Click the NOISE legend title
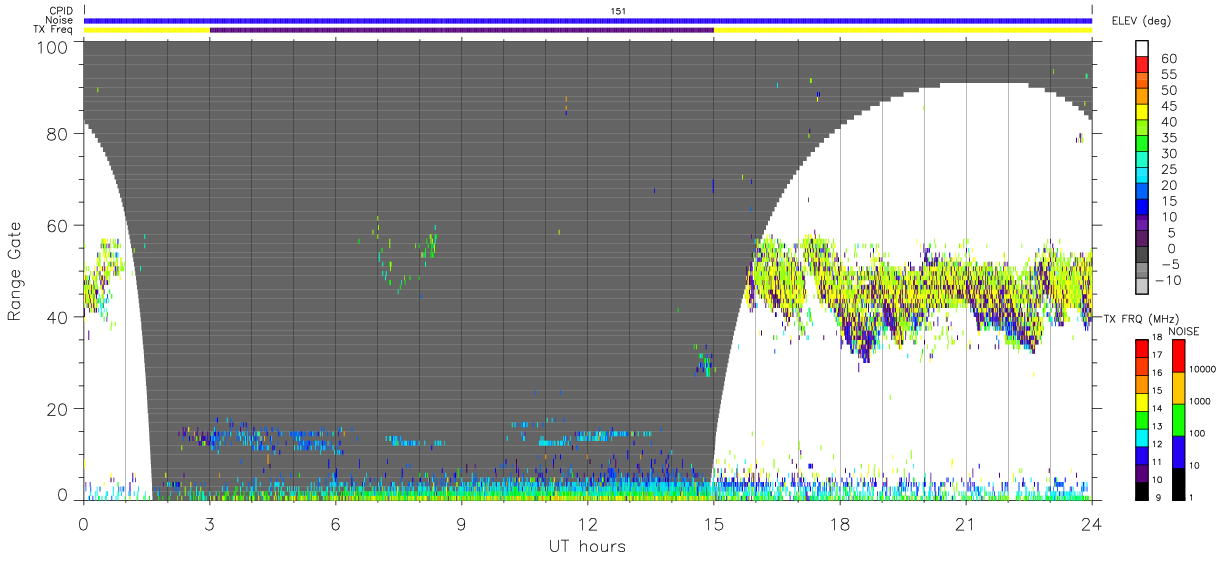The width and height of the screenshot is (1228, 567). click(1186, 331)
